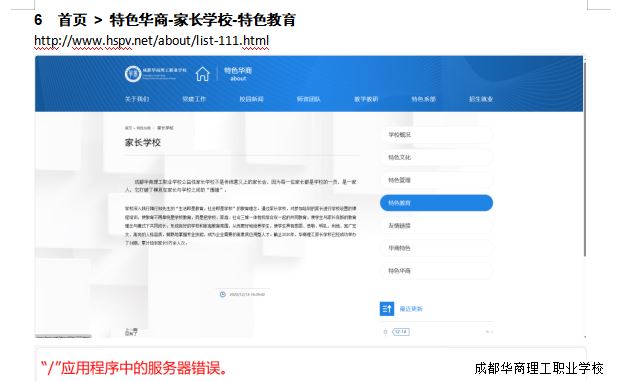Screen dimensions: 618x381
Task: Click the school name text beside the logo
Action: pos(164,73)
